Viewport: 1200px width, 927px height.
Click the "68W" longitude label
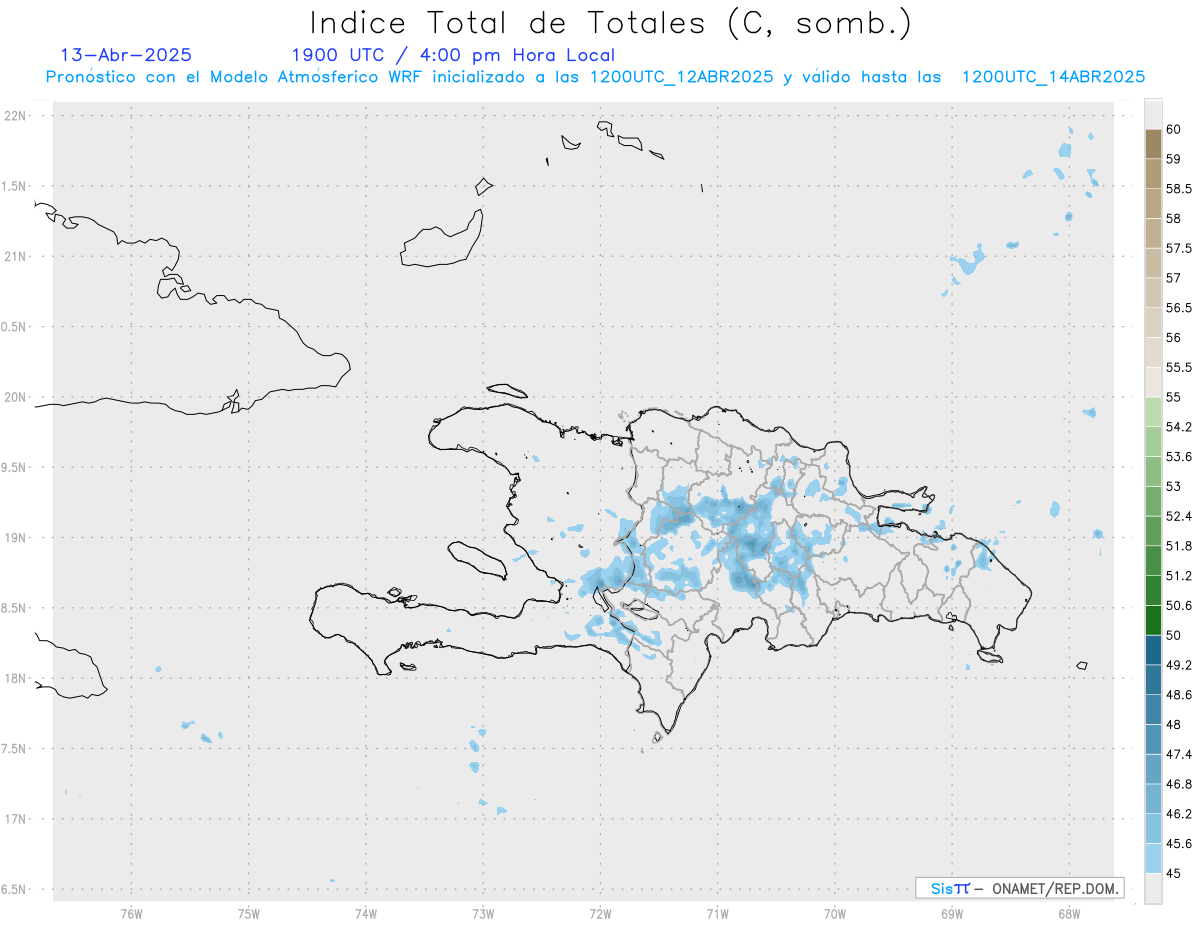click(x=1068, y=913)
